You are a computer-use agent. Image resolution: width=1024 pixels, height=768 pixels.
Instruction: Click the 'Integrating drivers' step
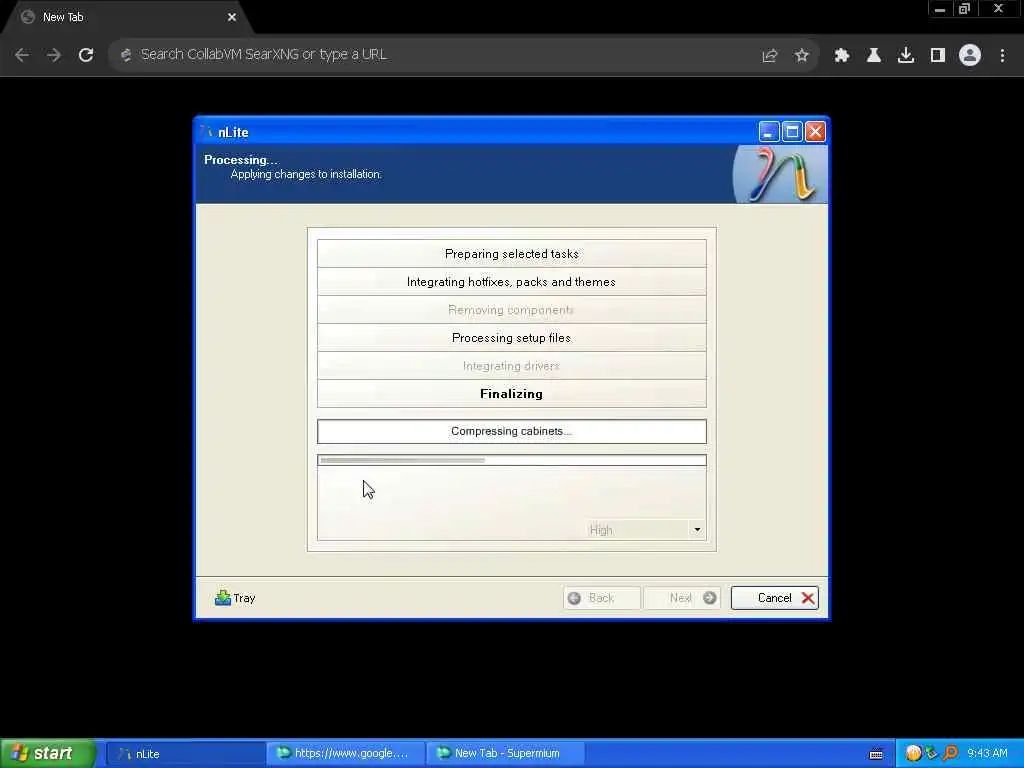(511, 366)
